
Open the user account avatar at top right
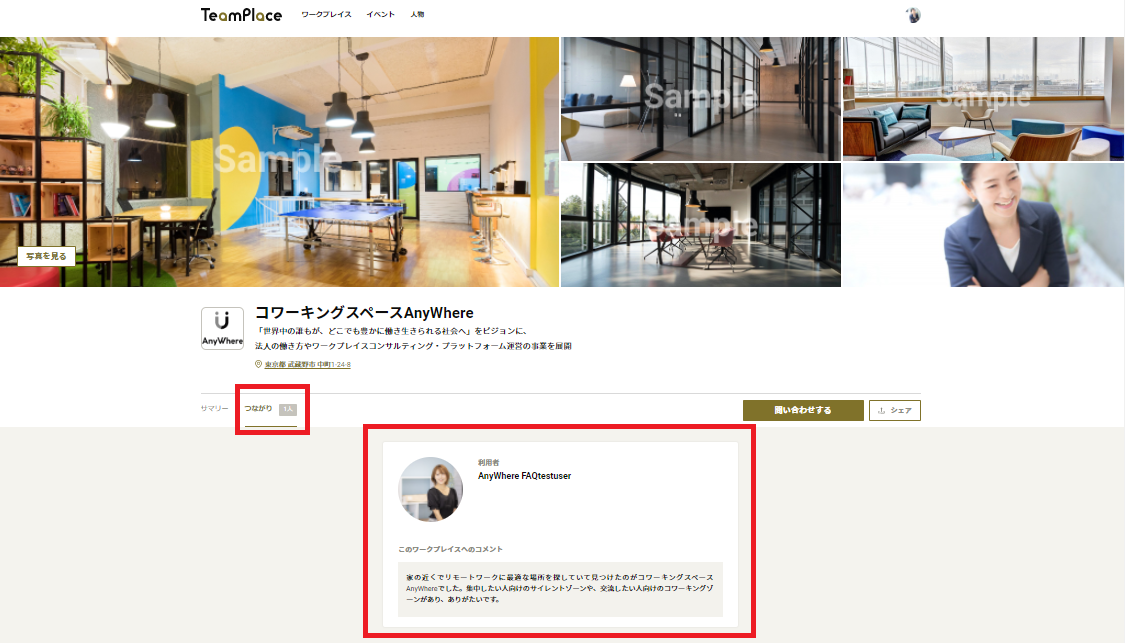[x=912, y=15]
